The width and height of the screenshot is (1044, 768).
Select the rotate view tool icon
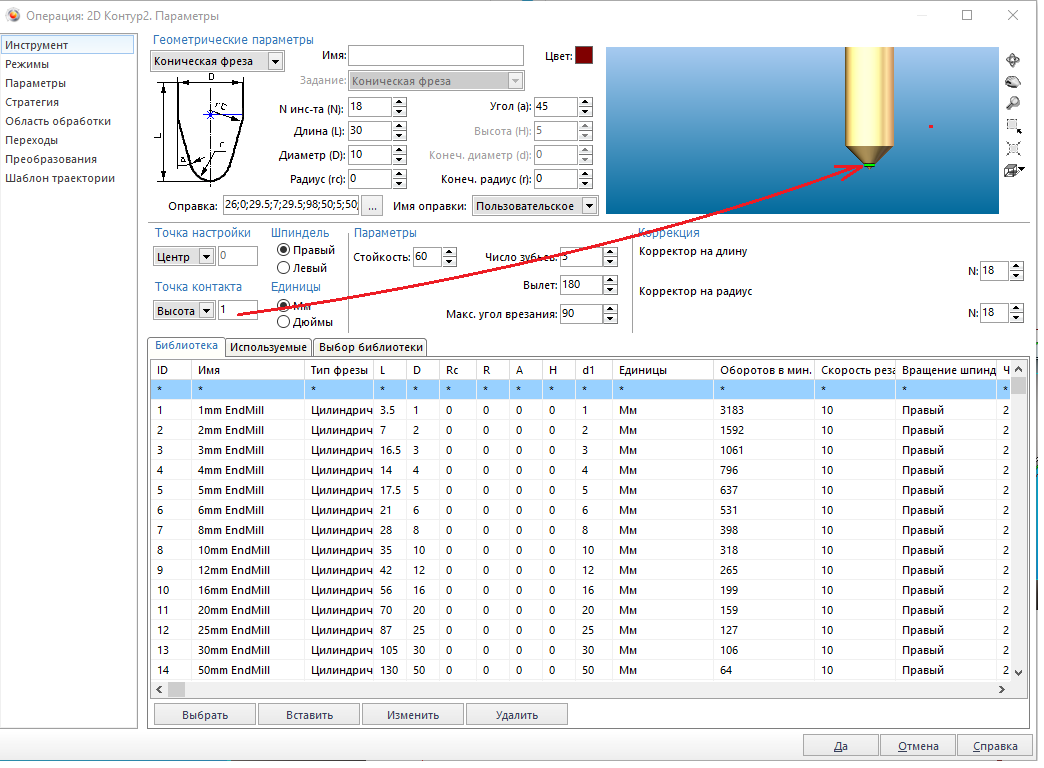tap(1013, 60)
